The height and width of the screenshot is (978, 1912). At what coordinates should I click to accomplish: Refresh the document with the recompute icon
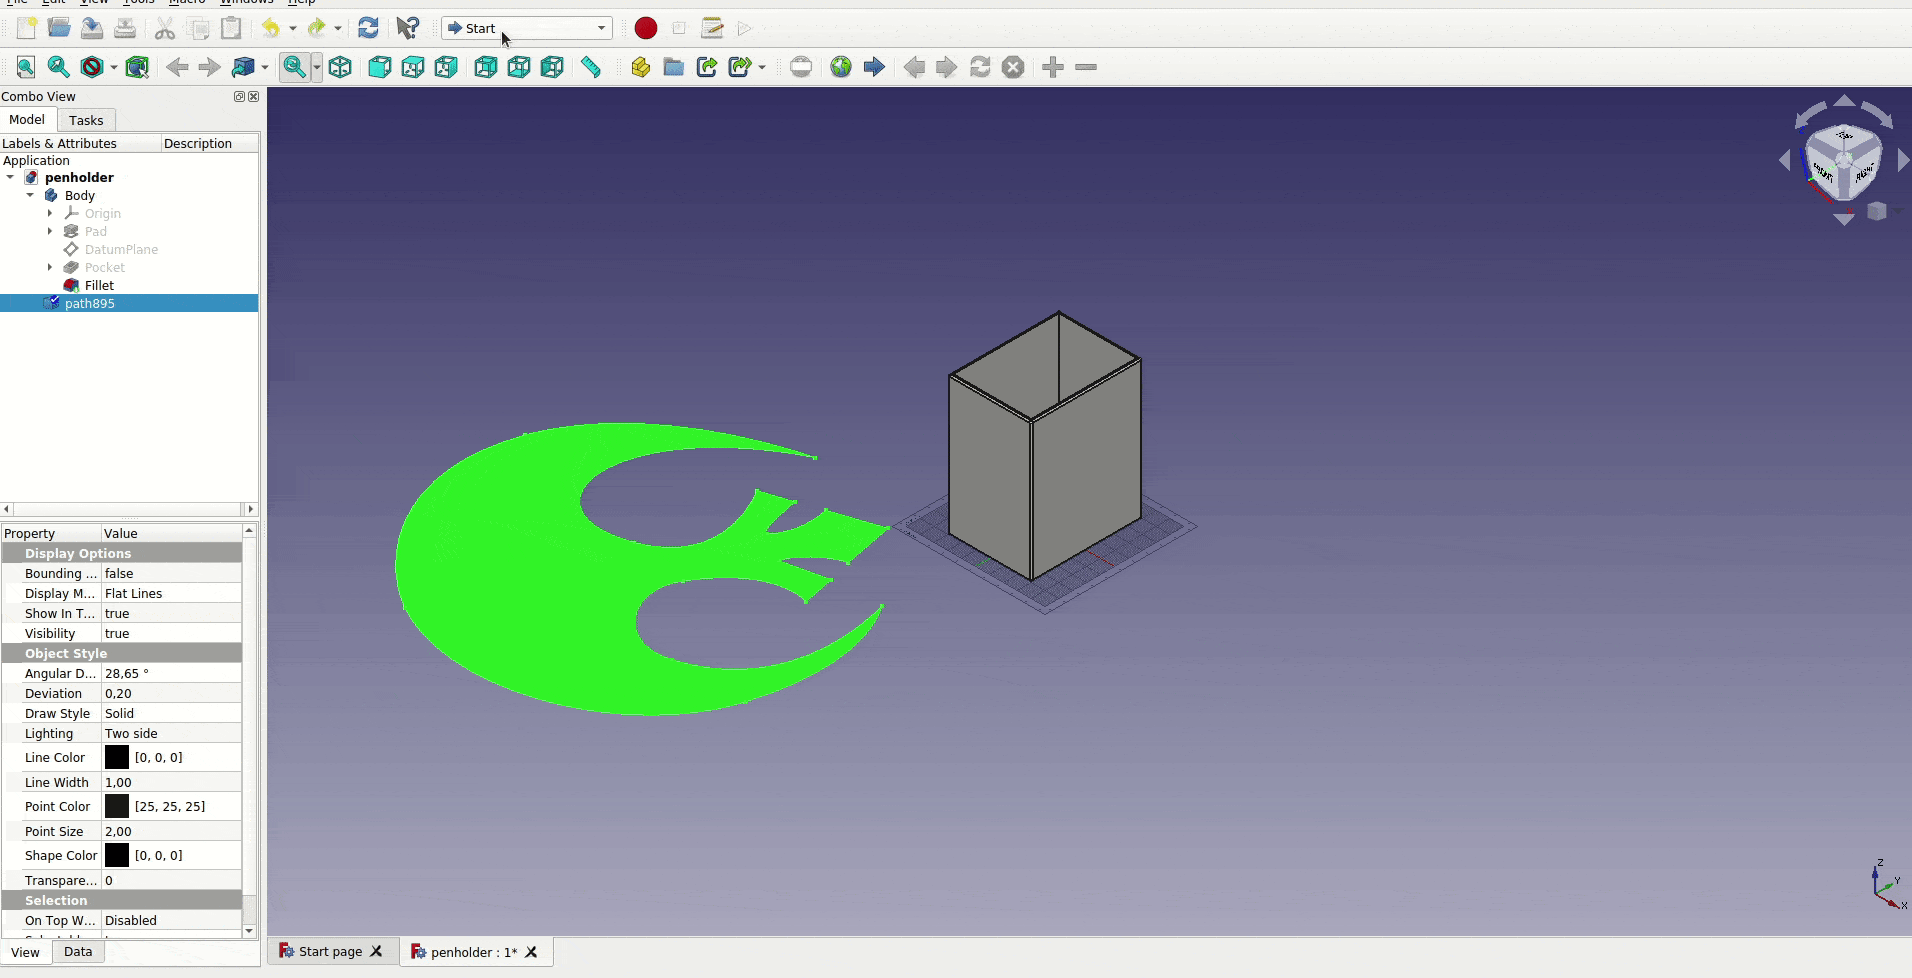368,28
